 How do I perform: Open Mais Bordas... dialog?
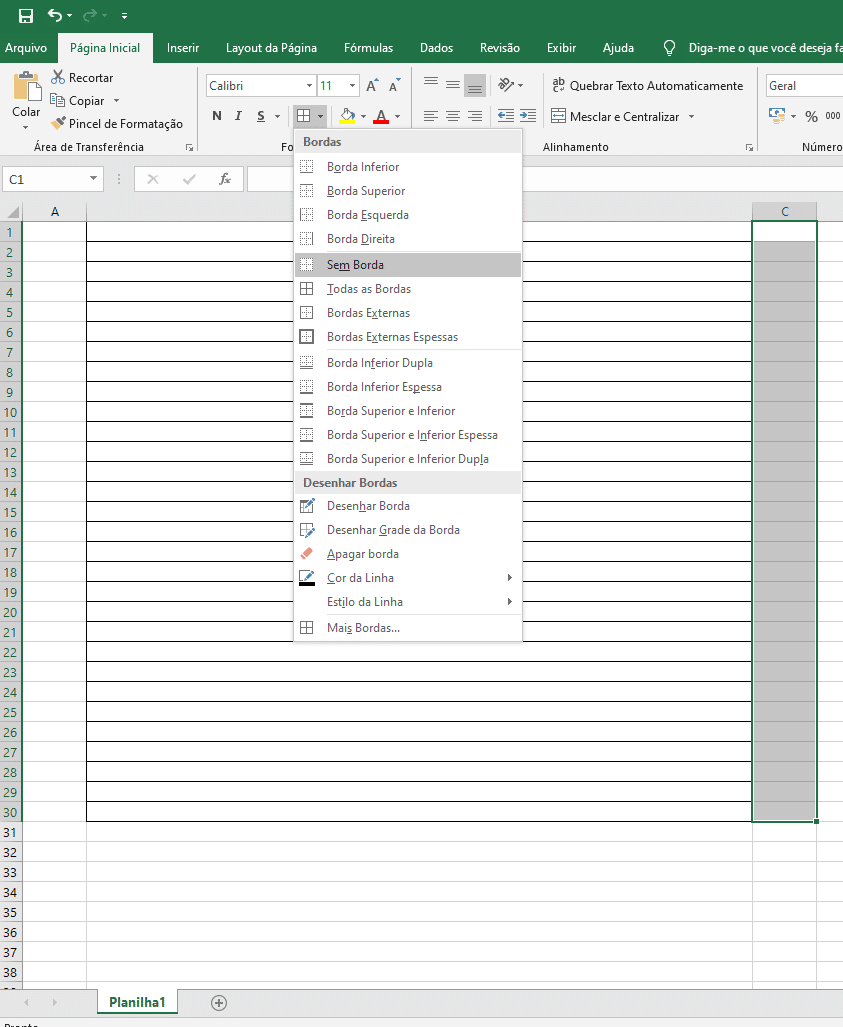point(407,628)
